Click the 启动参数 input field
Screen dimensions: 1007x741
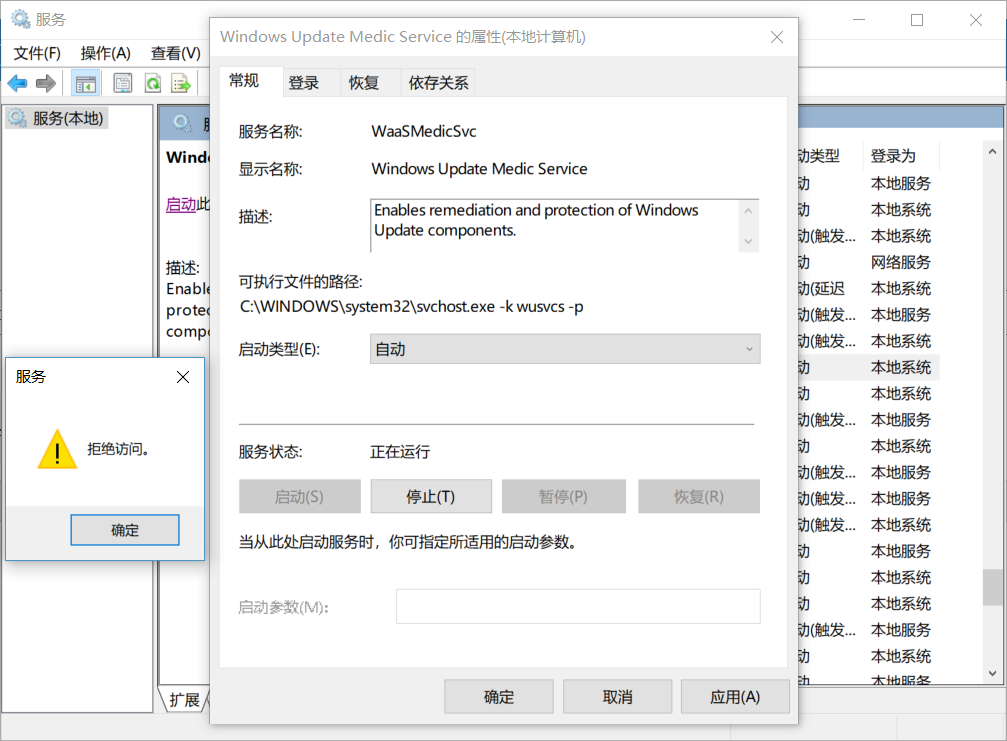pyautogui.click(x=578, y=607)
